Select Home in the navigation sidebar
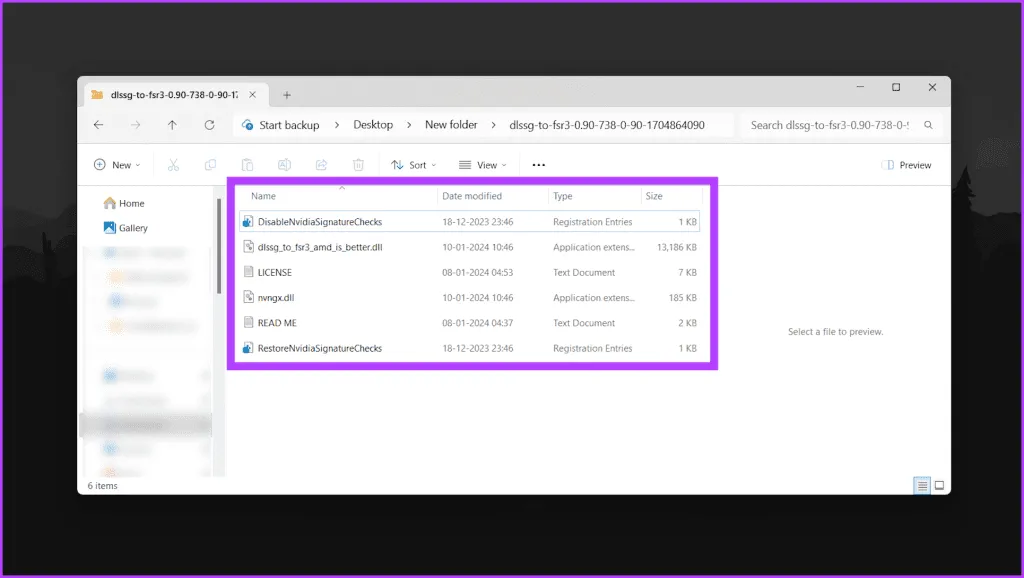 click(131, 203)
